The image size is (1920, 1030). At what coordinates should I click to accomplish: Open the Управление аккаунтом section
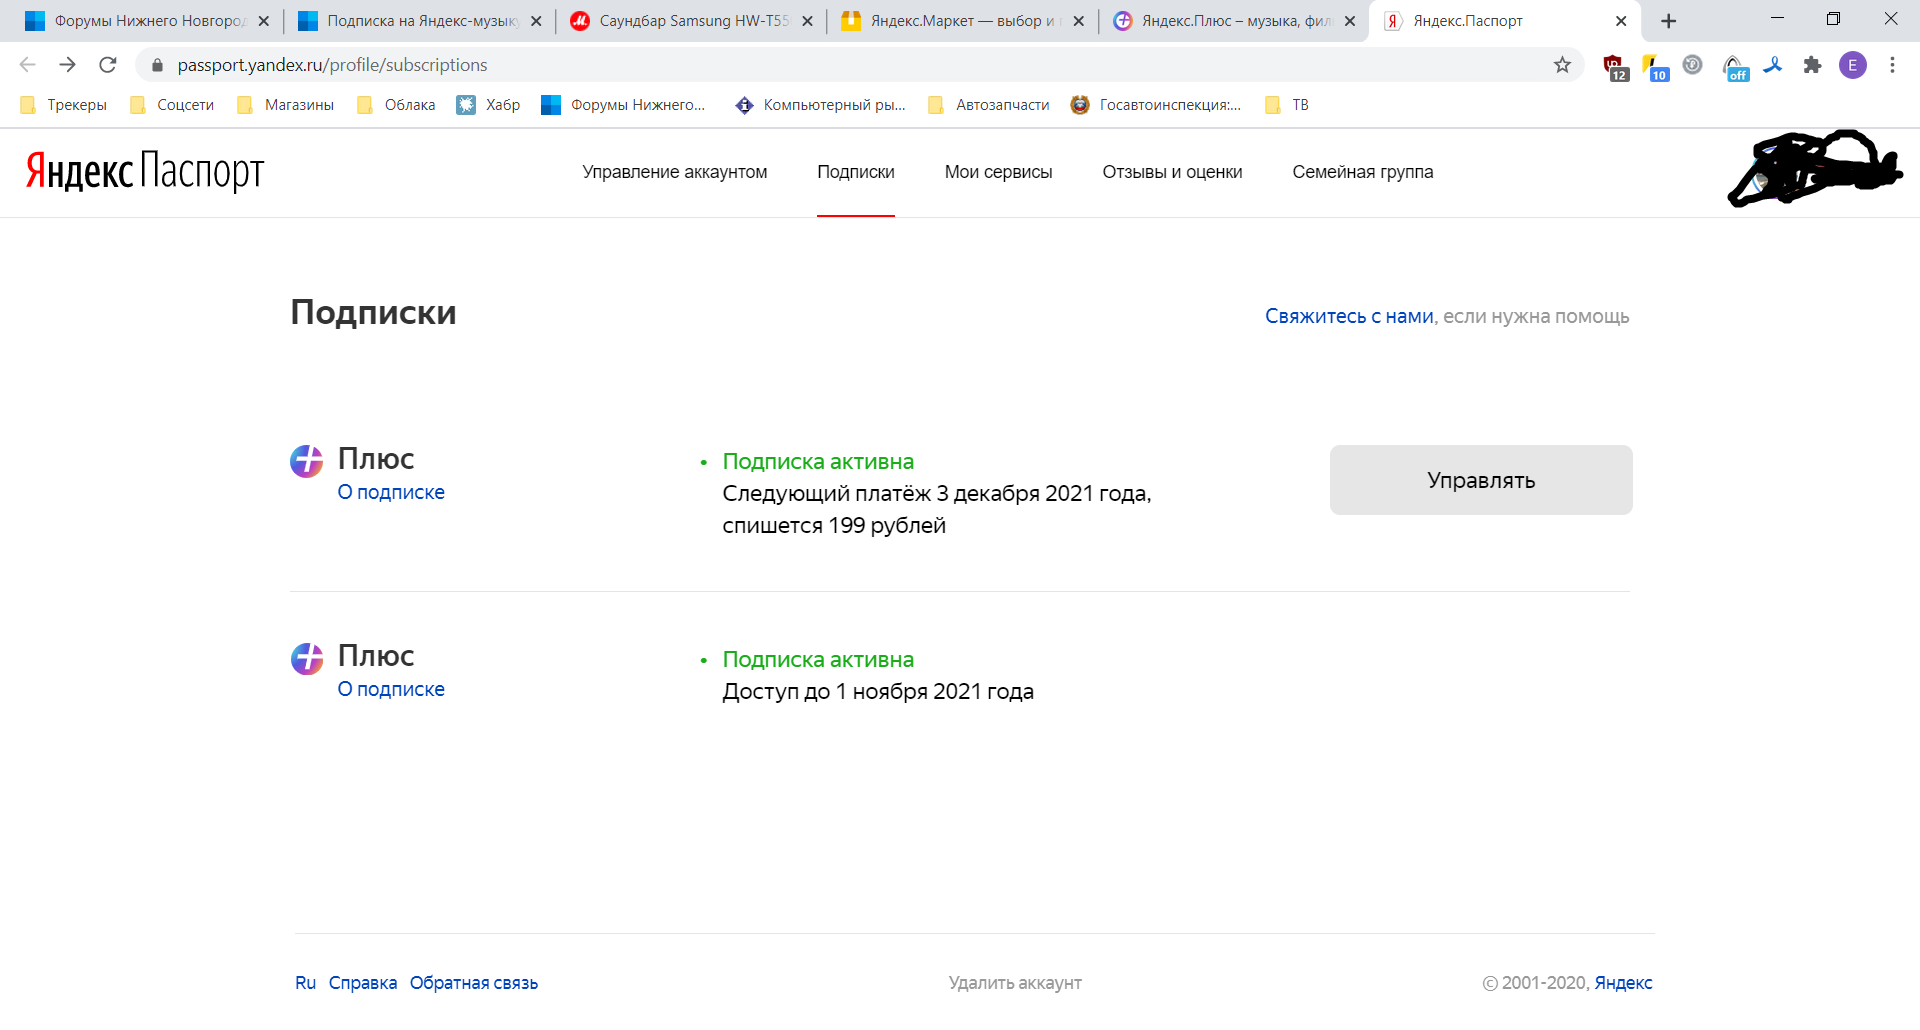point(675,172)
